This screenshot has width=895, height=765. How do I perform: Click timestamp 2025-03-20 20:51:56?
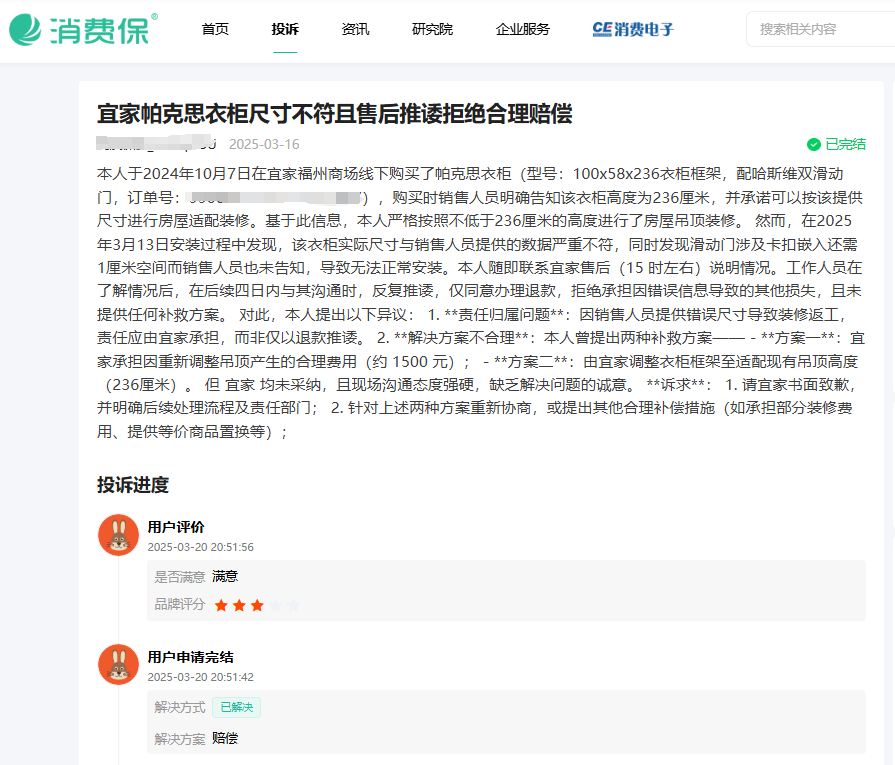pyautogui.click(x=200, y=547)
